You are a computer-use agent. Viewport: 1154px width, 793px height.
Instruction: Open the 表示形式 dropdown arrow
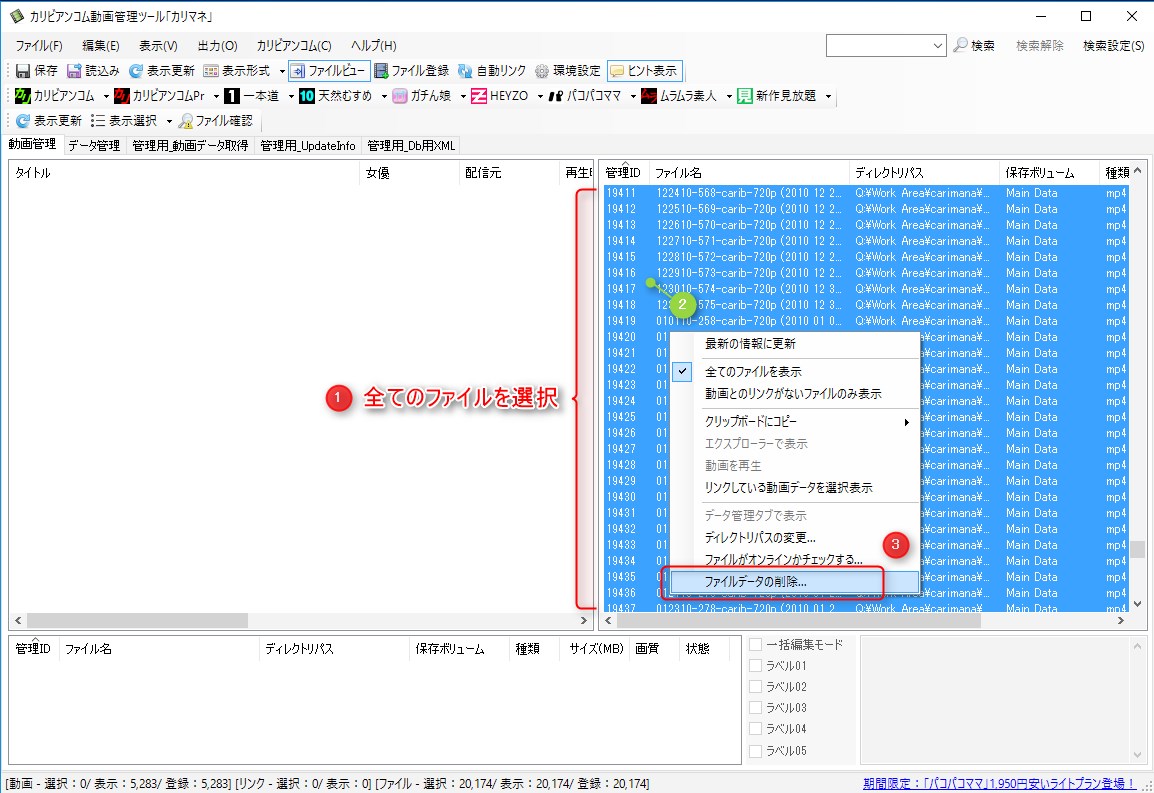click(x=284, y=70)
